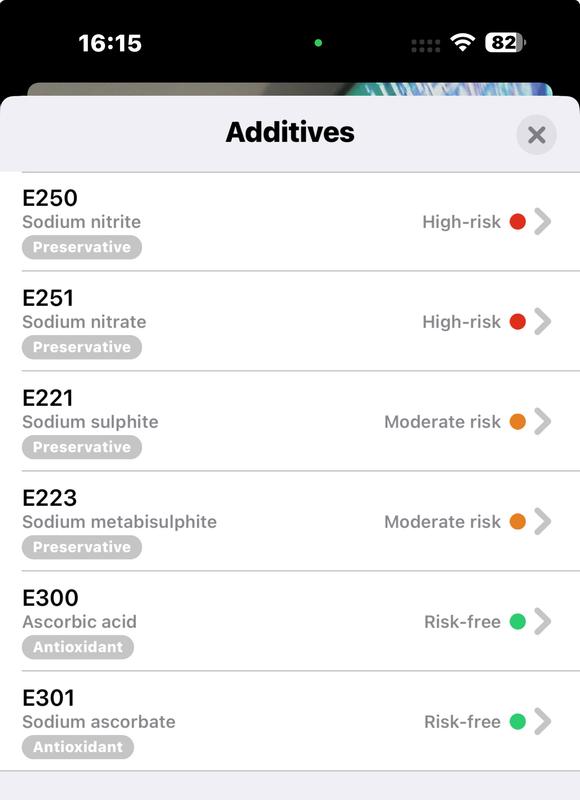Image resolution: width=580 pixels, height=800 pixels.
Task: Tap the orange dot beside Sodium metabisulphite
Action: pyautogui.click(x=517, y=522)
